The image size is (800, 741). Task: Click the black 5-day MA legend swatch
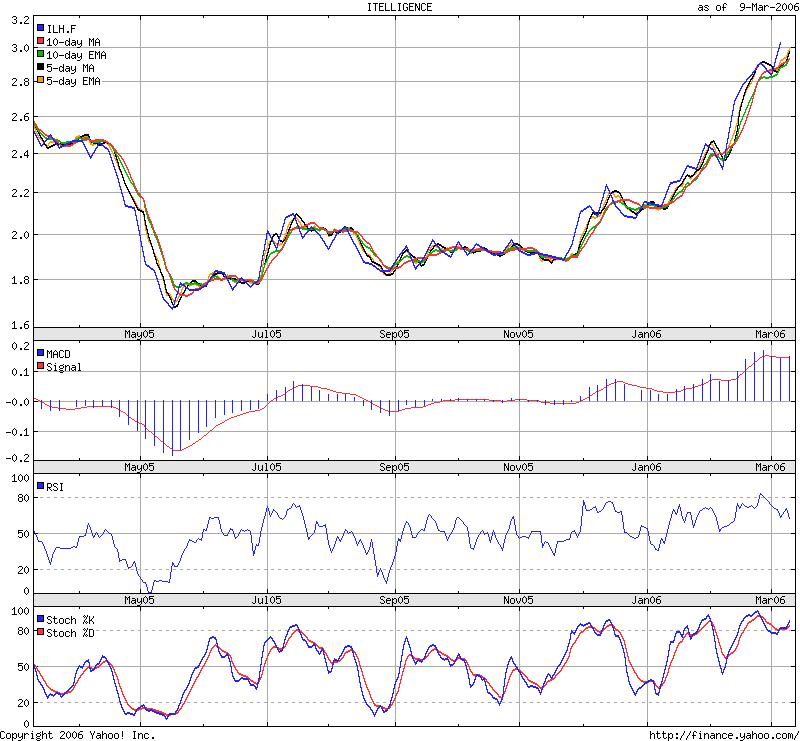39,67
